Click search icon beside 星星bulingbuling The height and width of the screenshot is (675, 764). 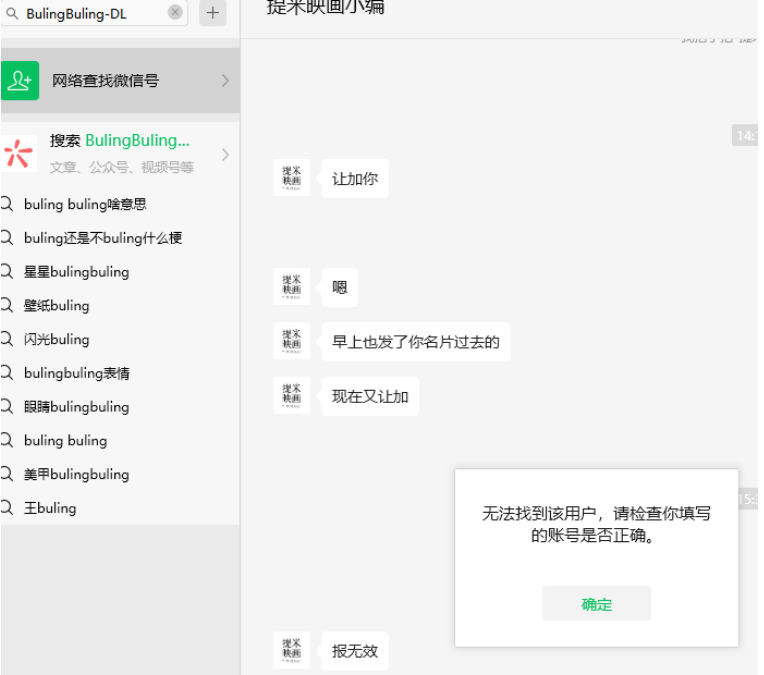click(x=7, y=271)
